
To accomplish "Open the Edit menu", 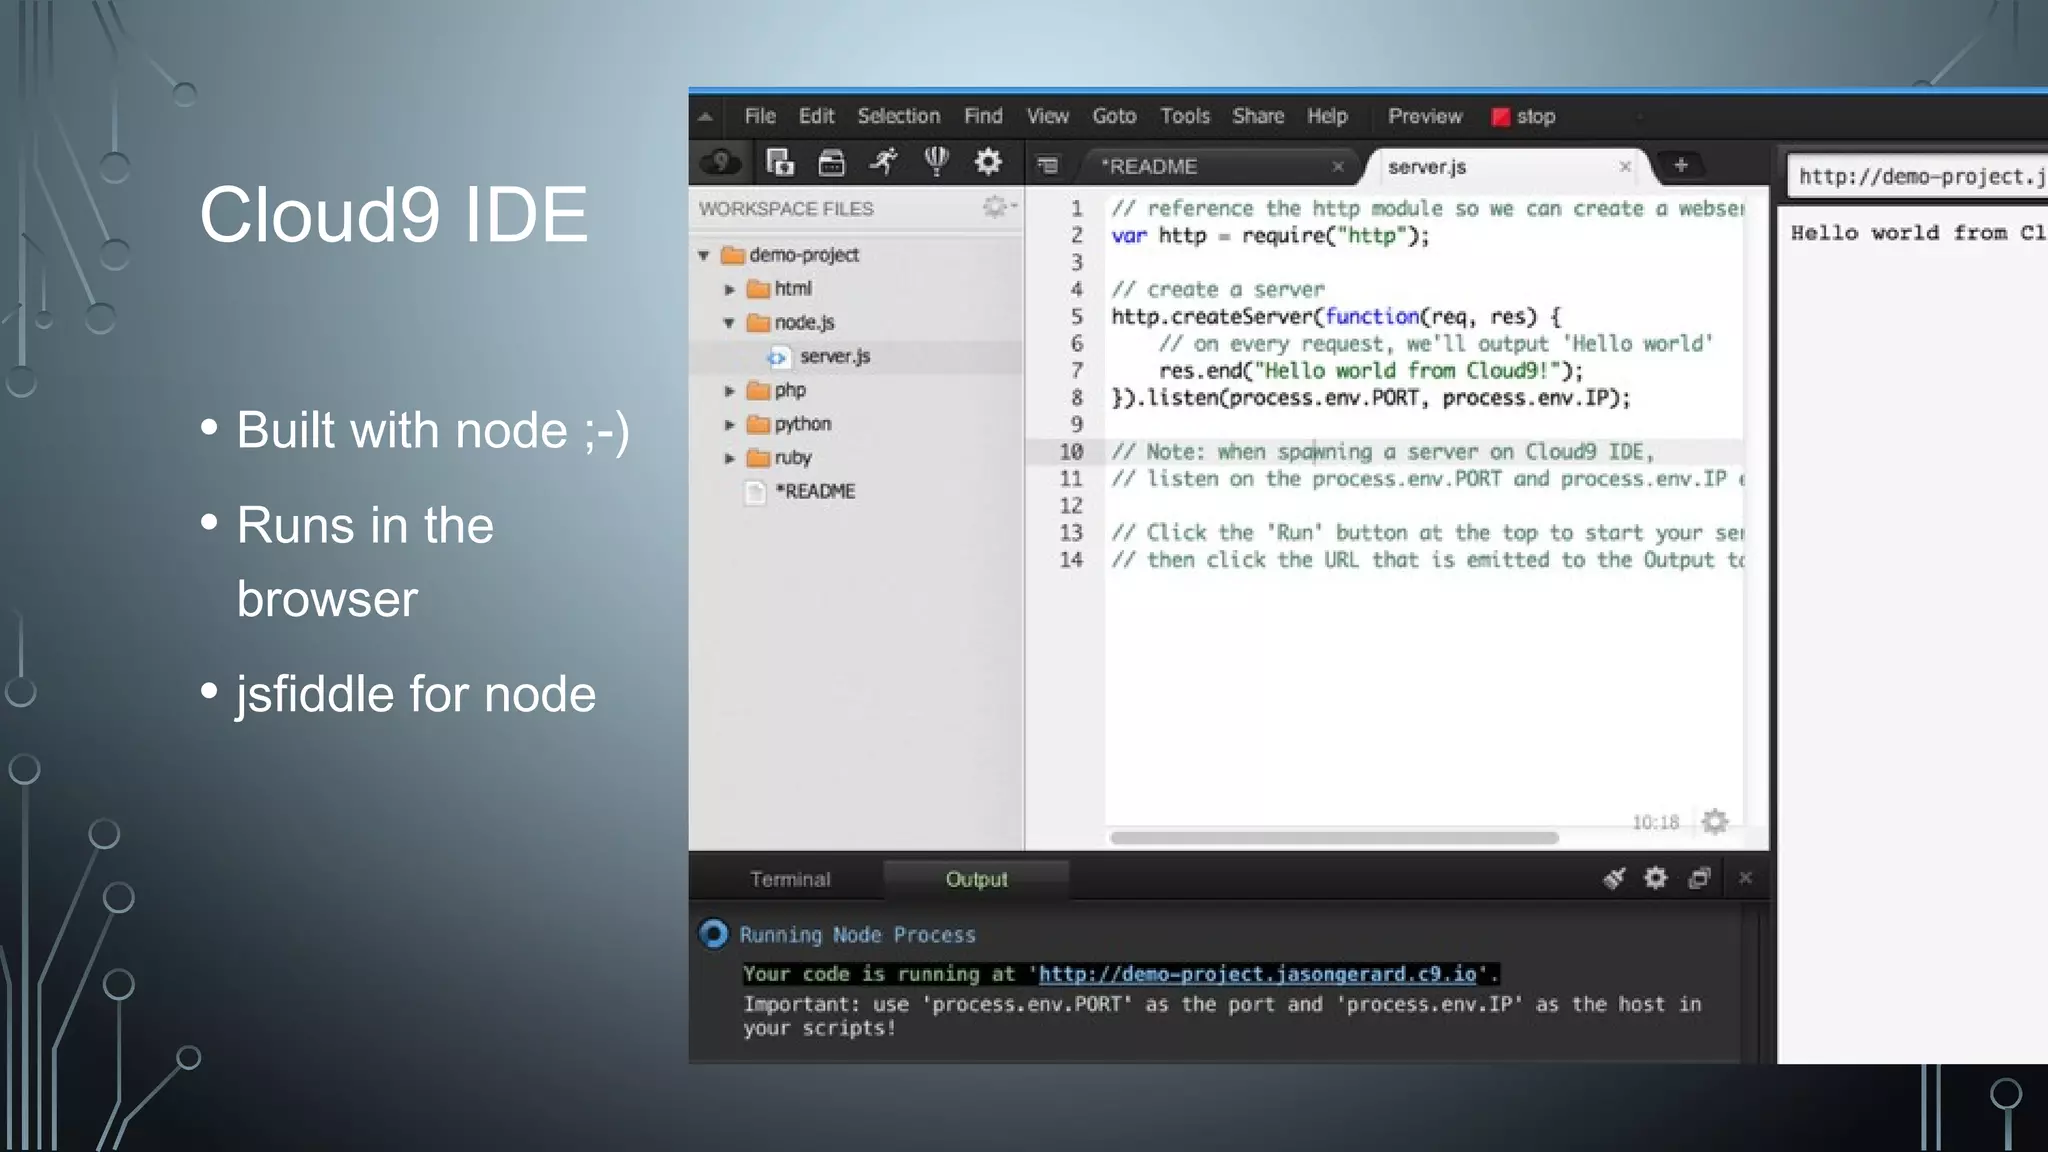I will pos(816,116).
